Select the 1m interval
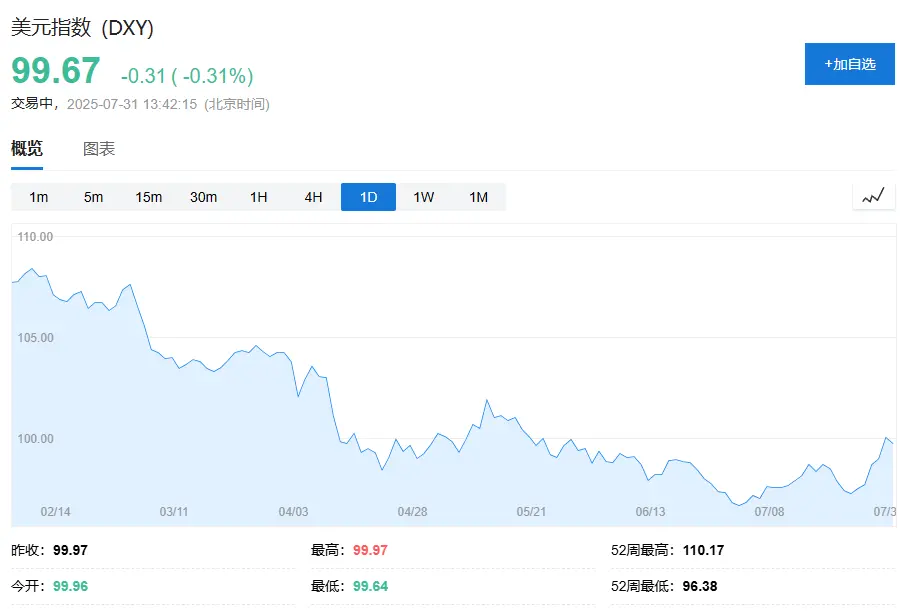 (x=39, y=197)
